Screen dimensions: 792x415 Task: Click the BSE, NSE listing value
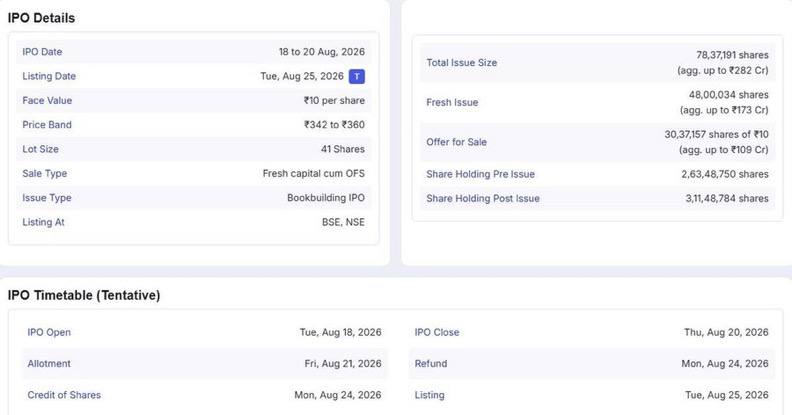tap(343, 222)
